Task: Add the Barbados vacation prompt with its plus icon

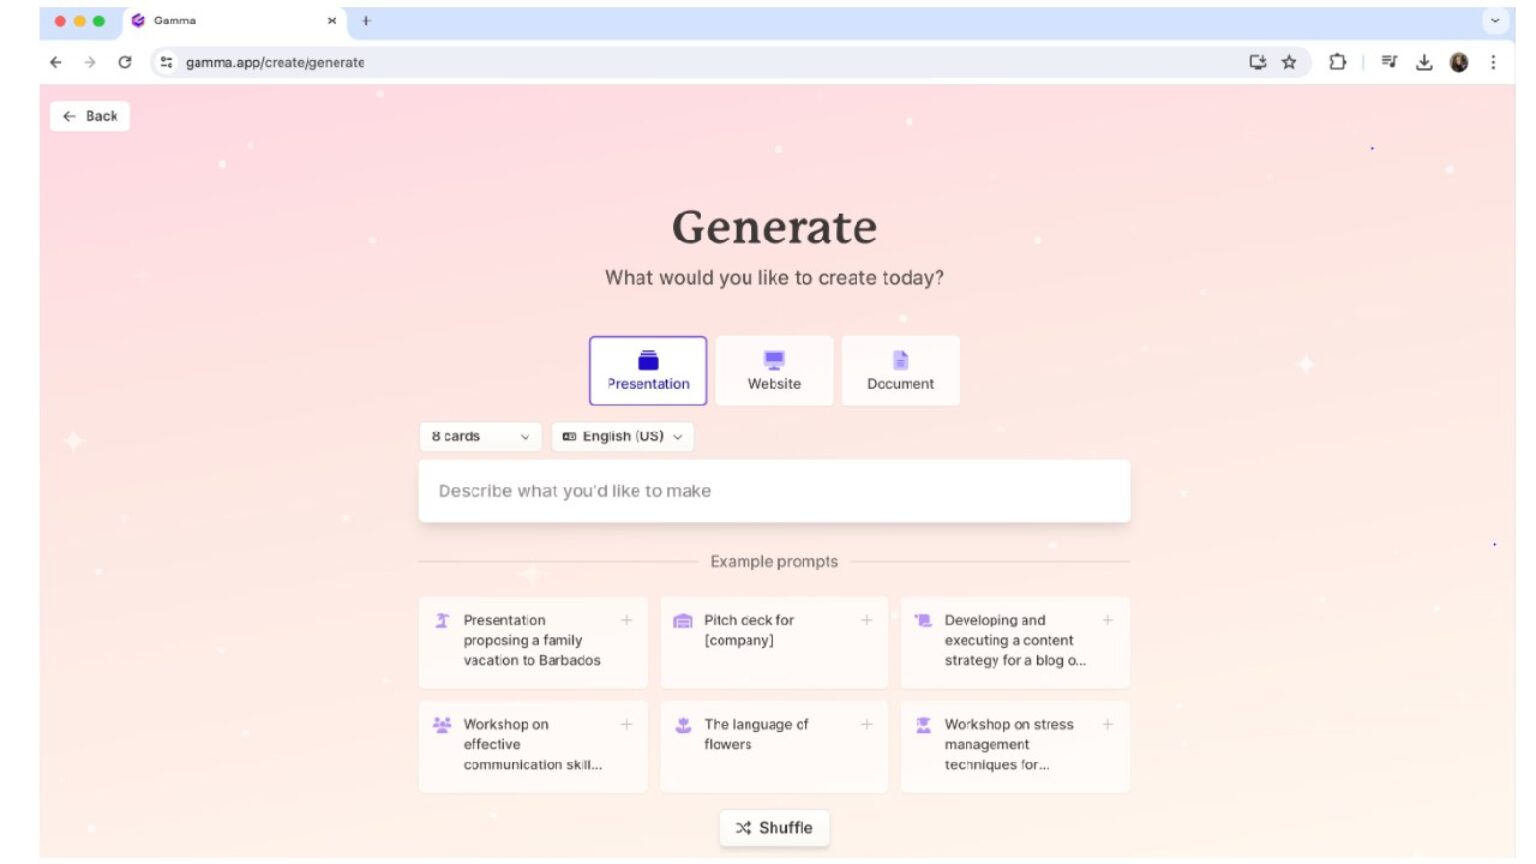Action: pyautogui.click(x=627, y=620)
